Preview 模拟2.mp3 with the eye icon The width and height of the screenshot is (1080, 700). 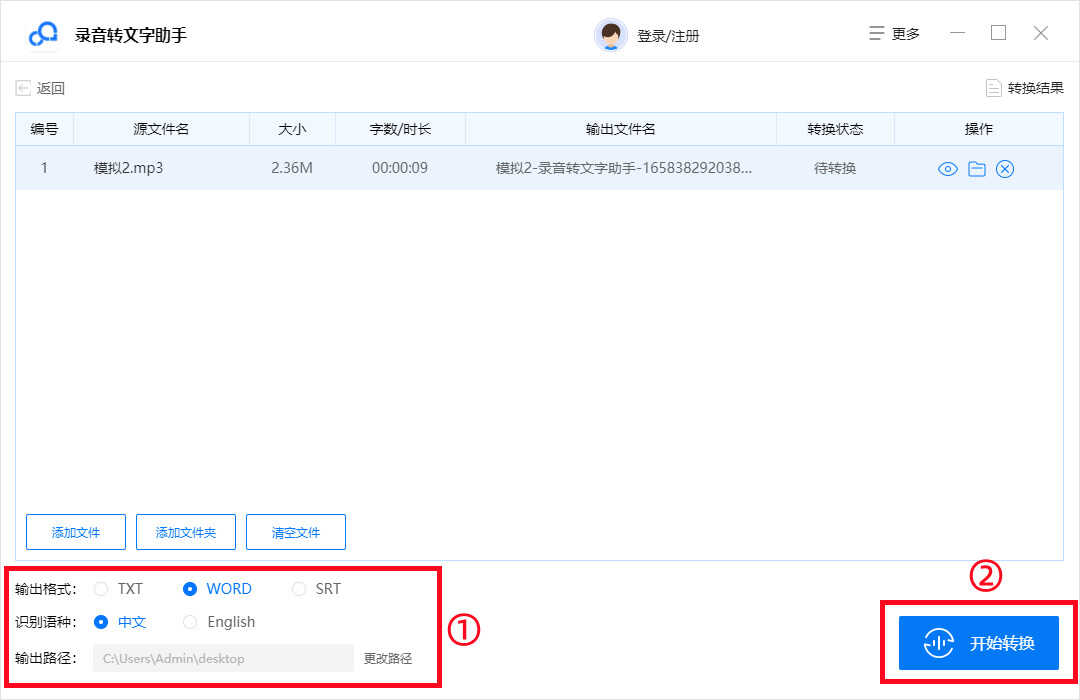(948, 169)
